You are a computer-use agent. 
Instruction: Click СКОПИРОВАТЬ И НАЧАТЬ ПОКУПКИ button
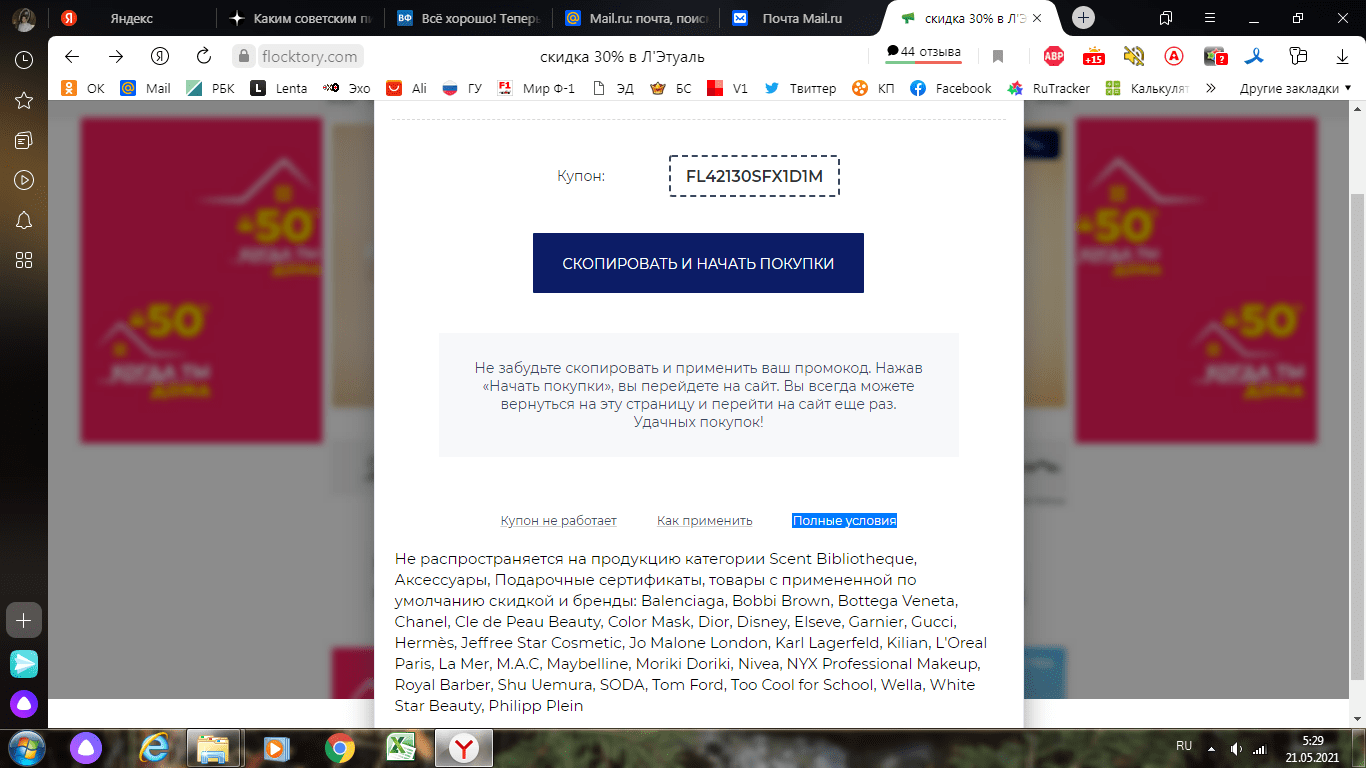(x=698, y=263)
